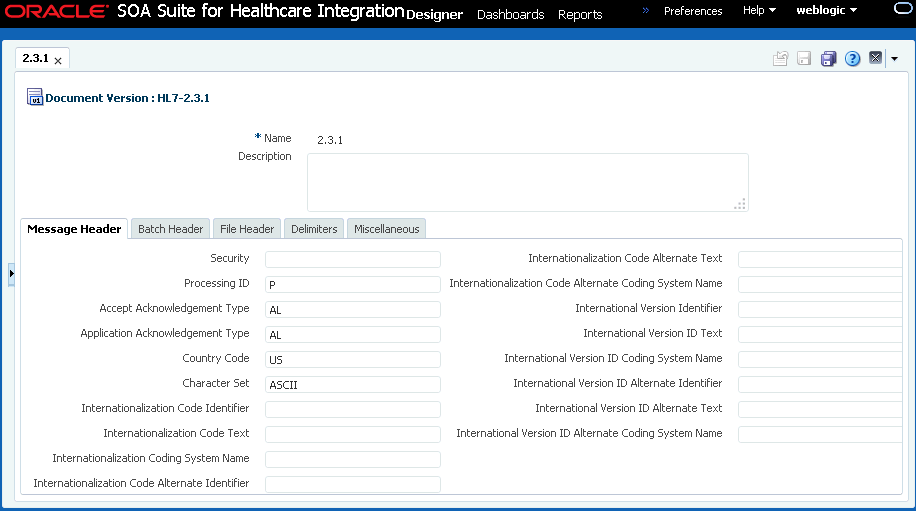Click the 'Document Version : HL7-2.3.1' heading
This screenshot has height=511, width=916.
tap(127, 98)
